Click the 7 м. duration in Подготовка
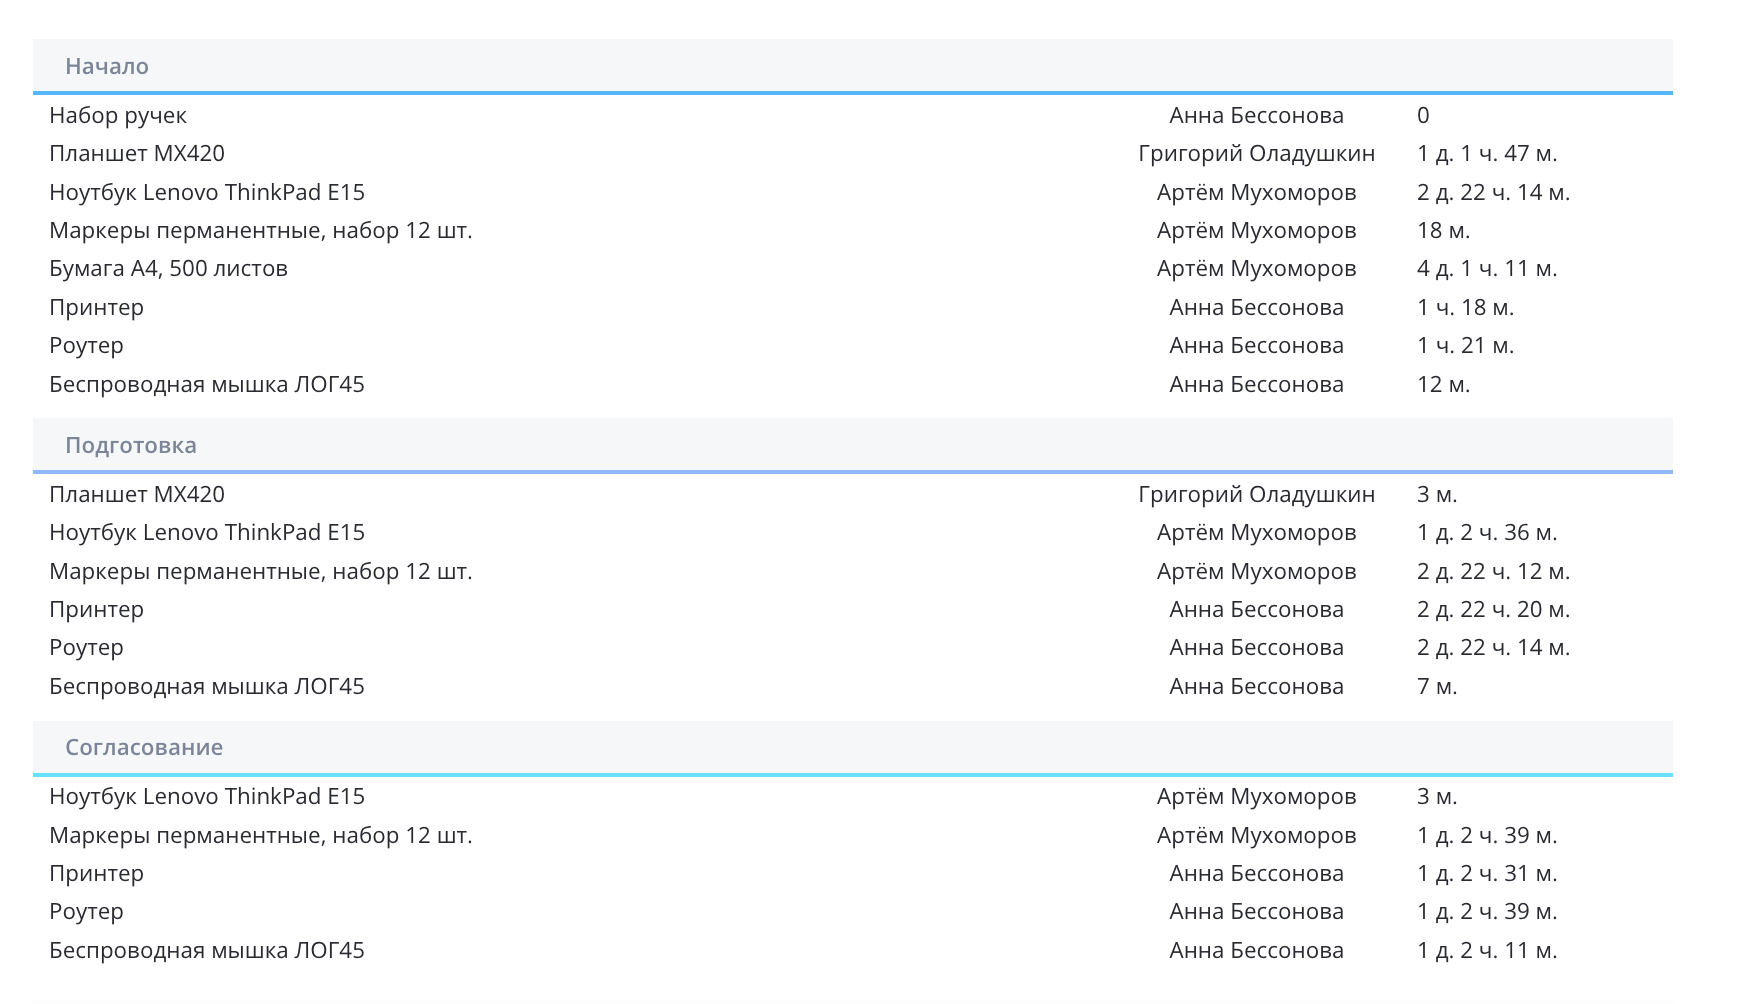Image resolution: width=1739 pixels, height=1004 pixels. (x=1437, y=687)
